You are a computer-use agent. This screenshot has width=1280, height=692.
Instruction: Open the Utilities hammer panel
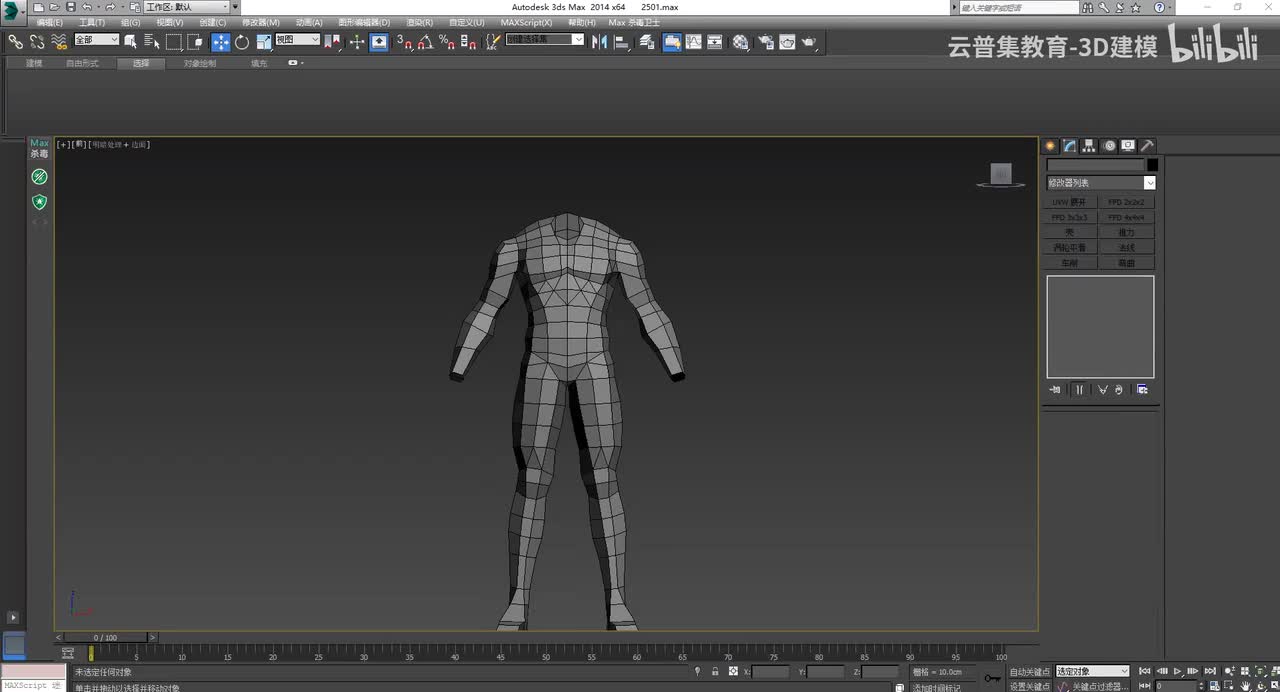click(x=1147, y=146)
